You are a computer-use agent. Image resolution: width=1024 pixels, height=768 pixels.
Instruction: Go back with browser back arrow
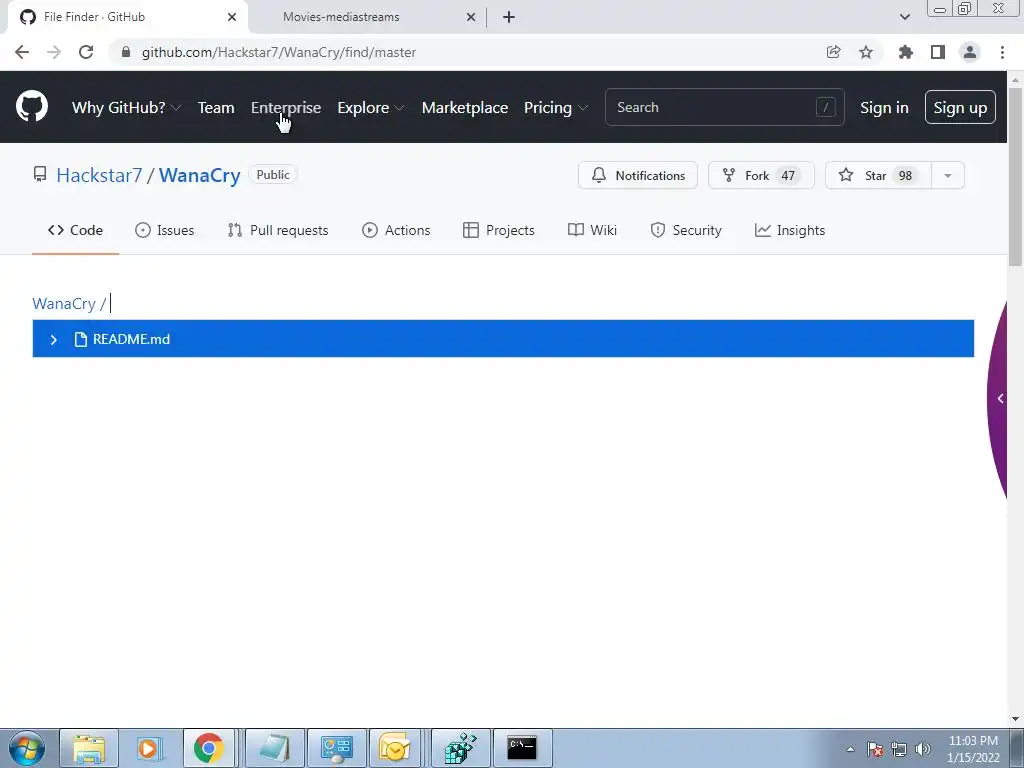[x=22, y=52]
